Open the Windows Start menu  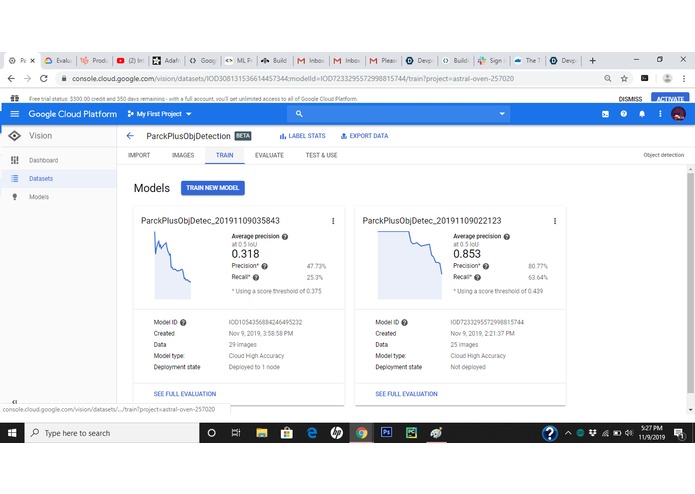[x=12, y=433]
